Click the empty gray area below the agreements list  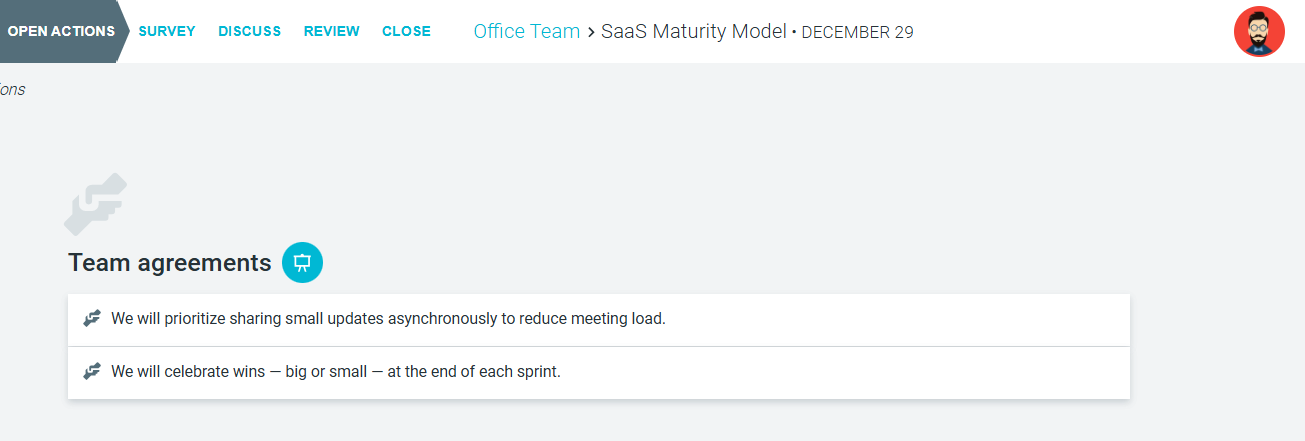point(600,421)
